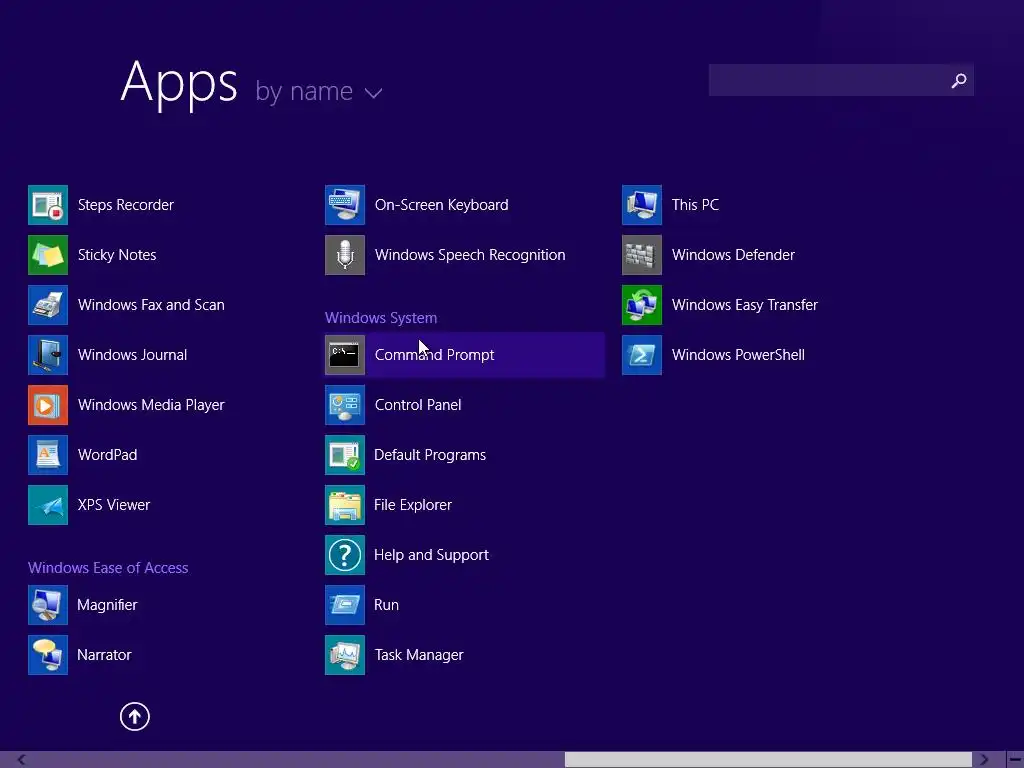This screenshot has width=1024, height=768.
Task: Click the 'Windows Speech Recognition' label
Action: [x=470, y=255]
